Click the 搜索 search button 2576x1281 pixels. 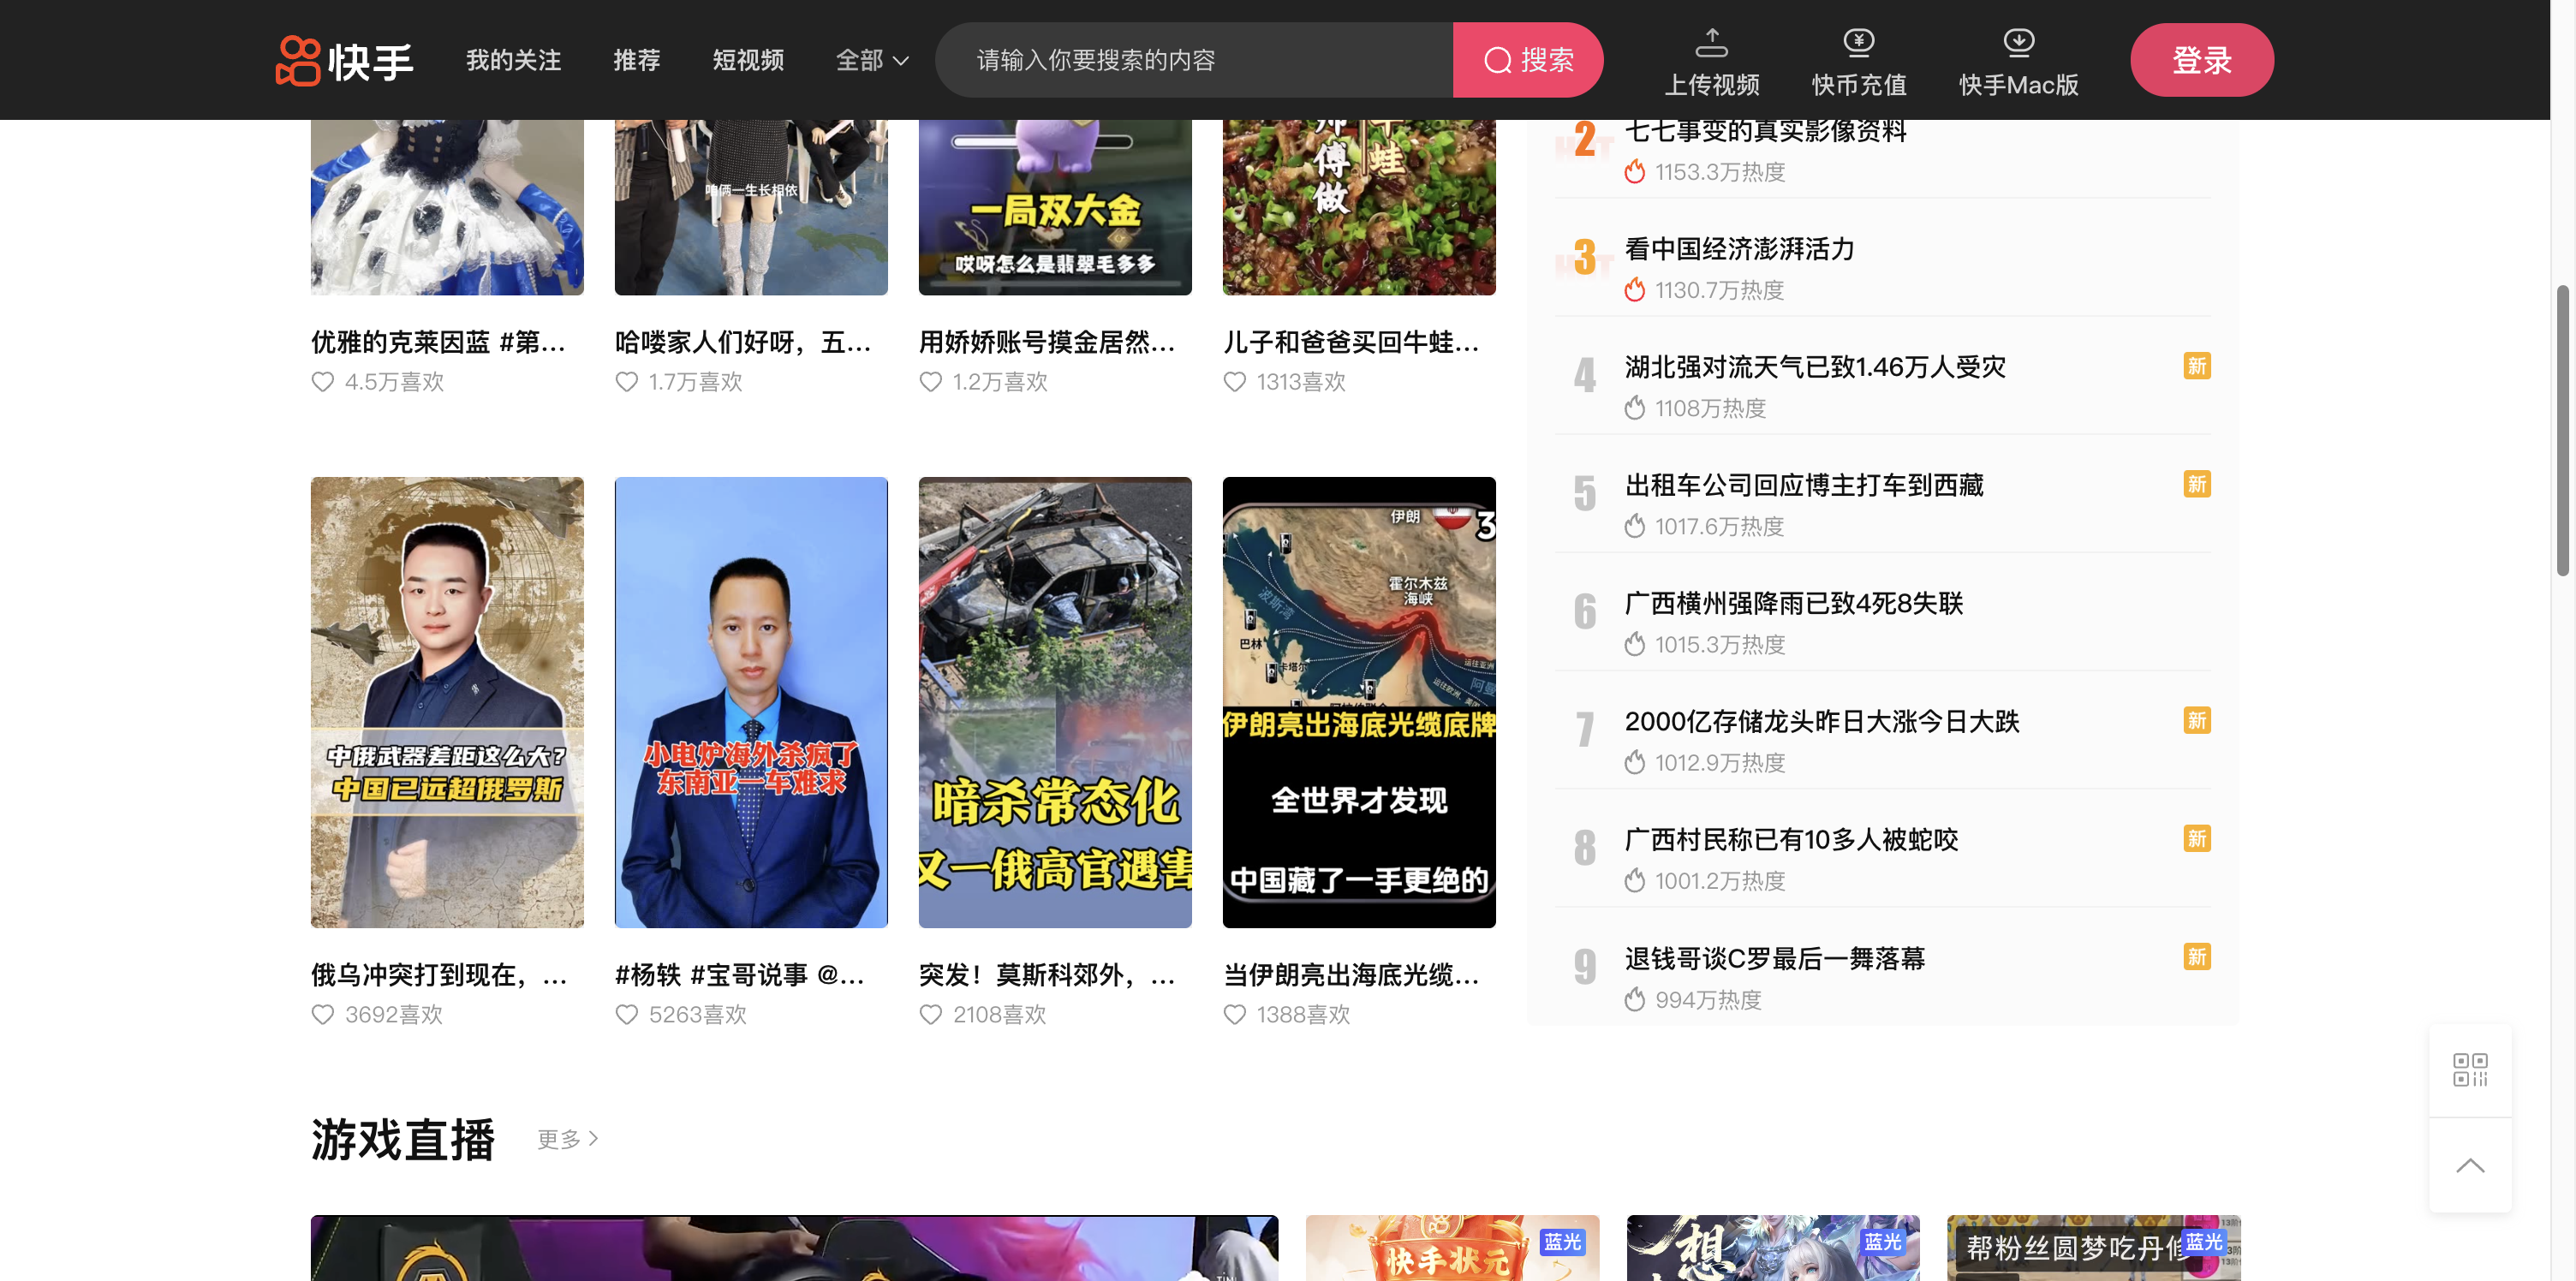pos(1527,60)
